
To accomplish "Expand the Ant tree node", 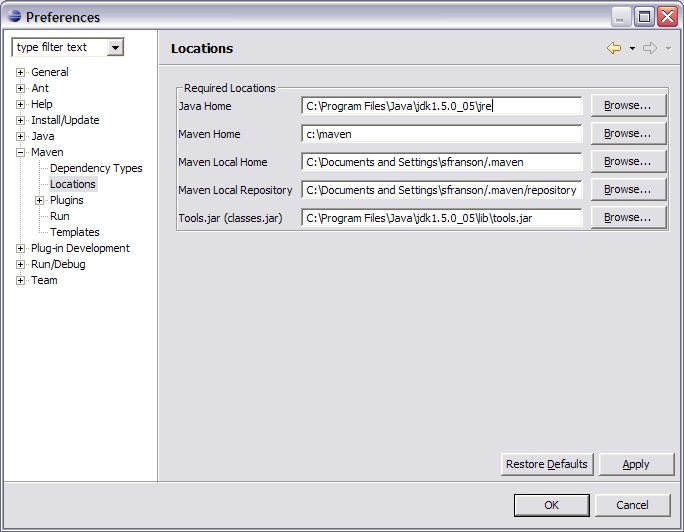I will tap(20, 89).
